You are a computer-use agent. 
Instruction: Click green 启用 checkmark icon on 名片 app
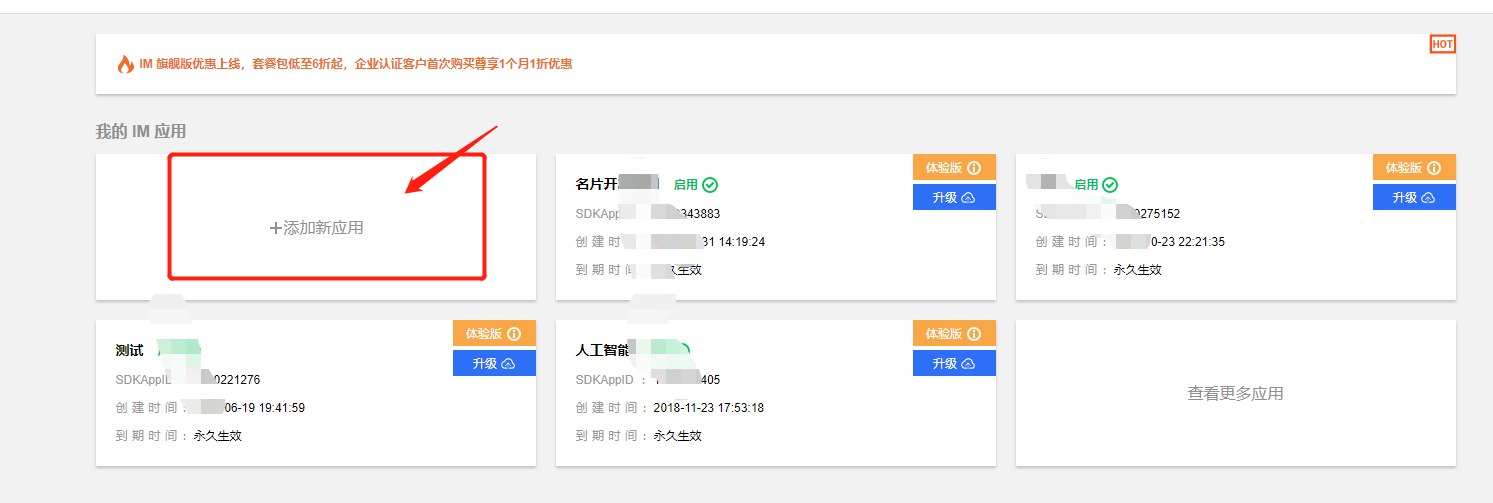[x=710, y=185]
